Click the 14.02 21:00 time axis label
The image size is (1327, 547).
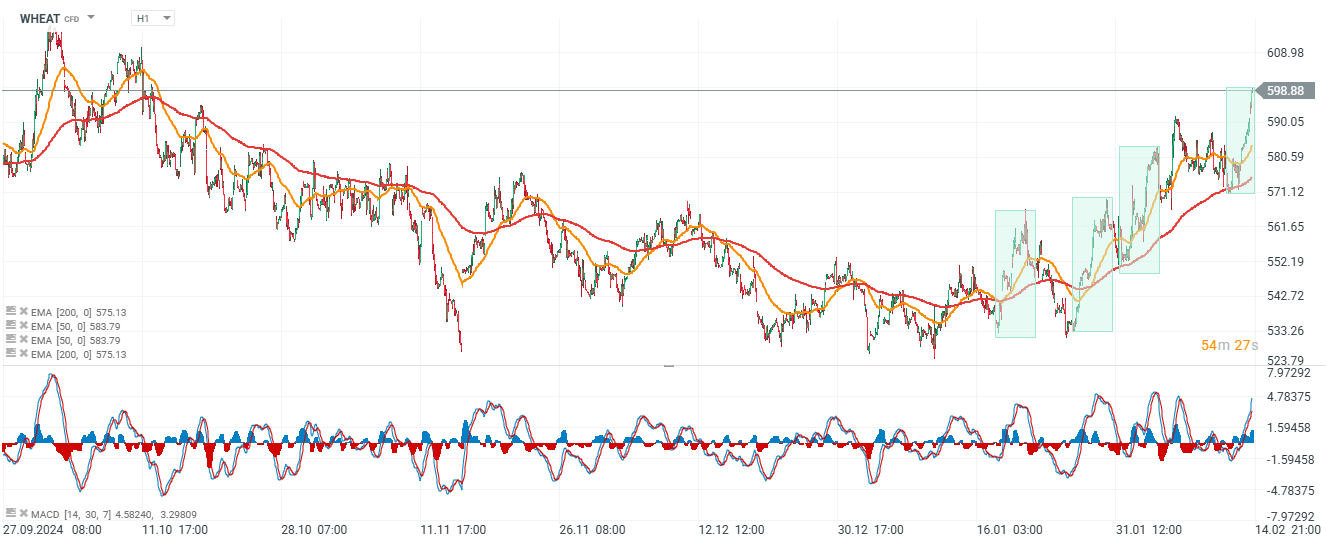click(x=1288, y=529)
